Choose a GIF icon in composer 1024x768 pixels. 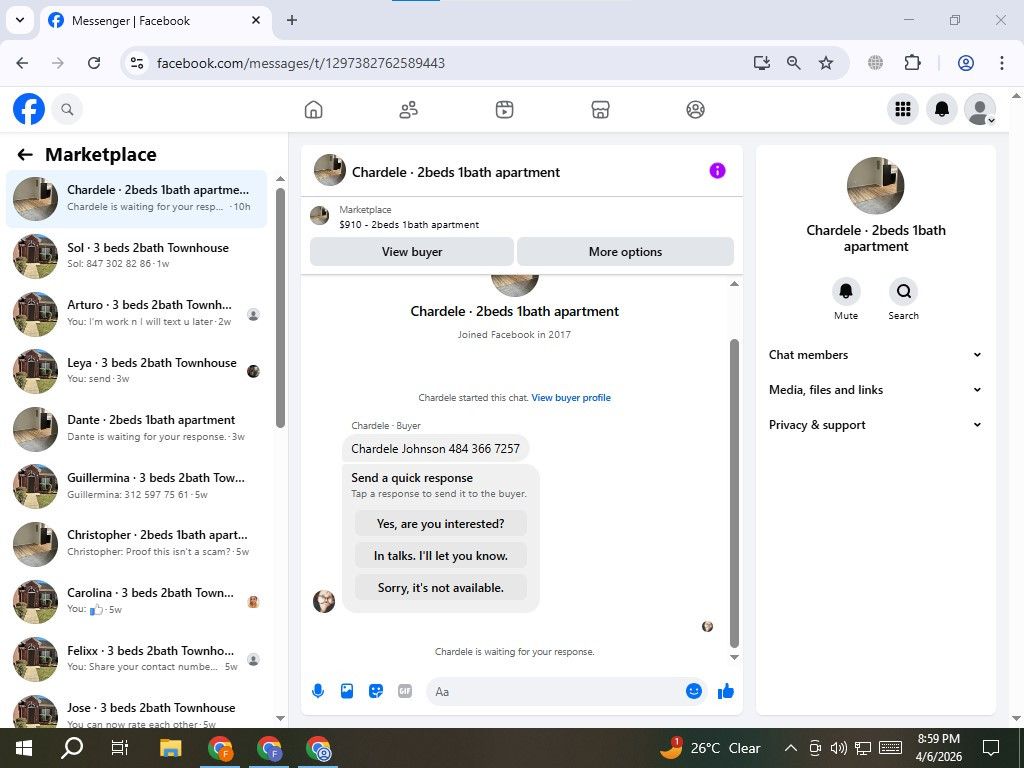point(405,691)
